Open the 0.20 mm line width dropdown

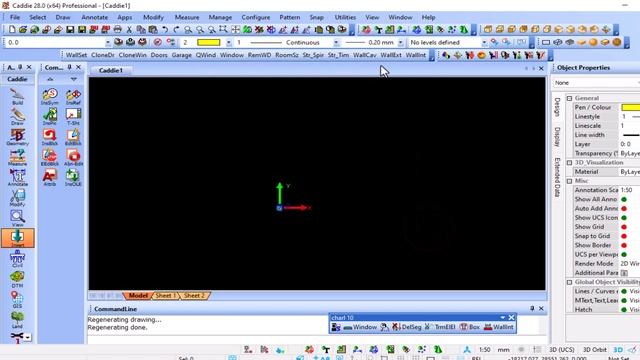[x=400, y=42]
